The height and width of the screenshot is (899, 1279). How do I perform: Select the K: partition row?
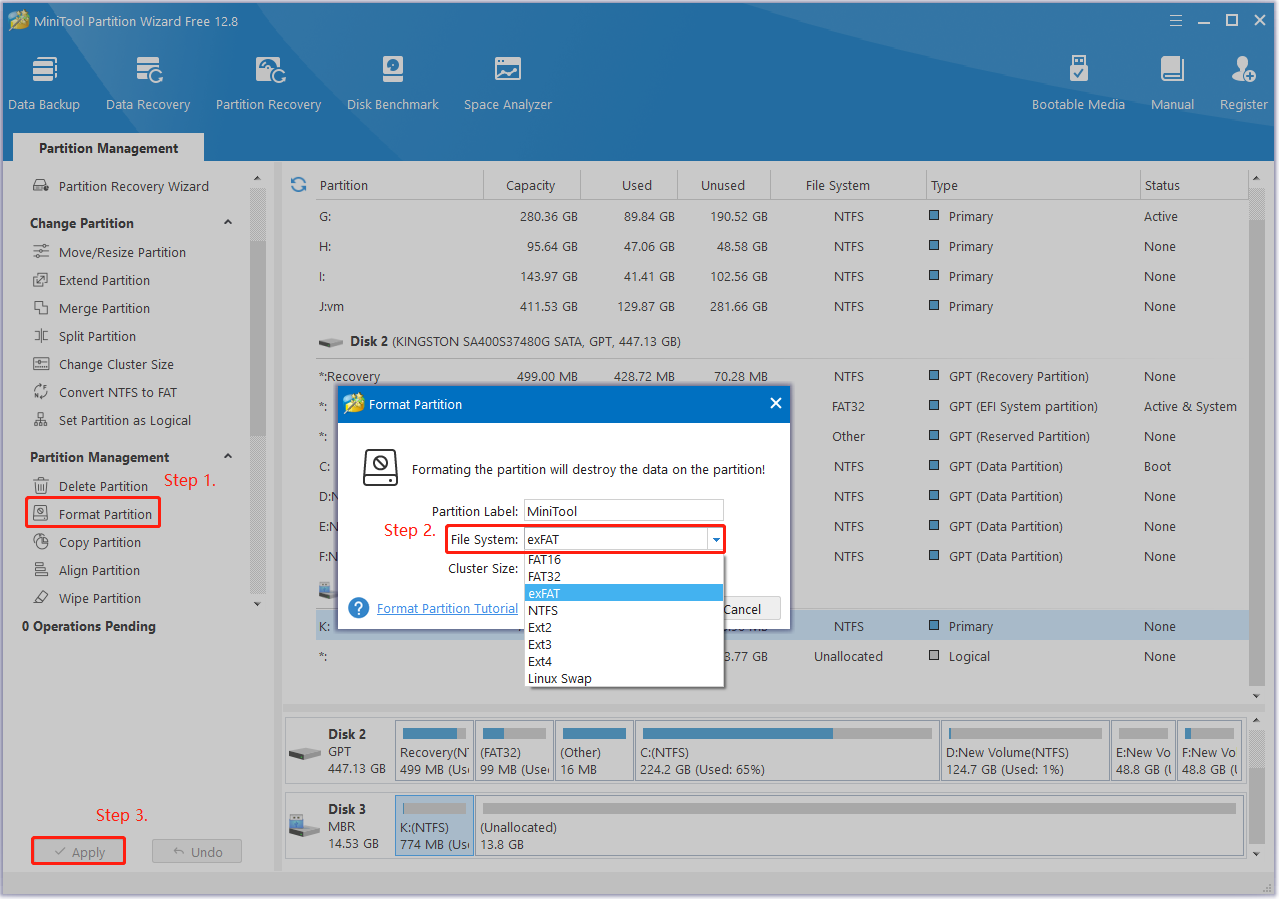coord(782,626)
